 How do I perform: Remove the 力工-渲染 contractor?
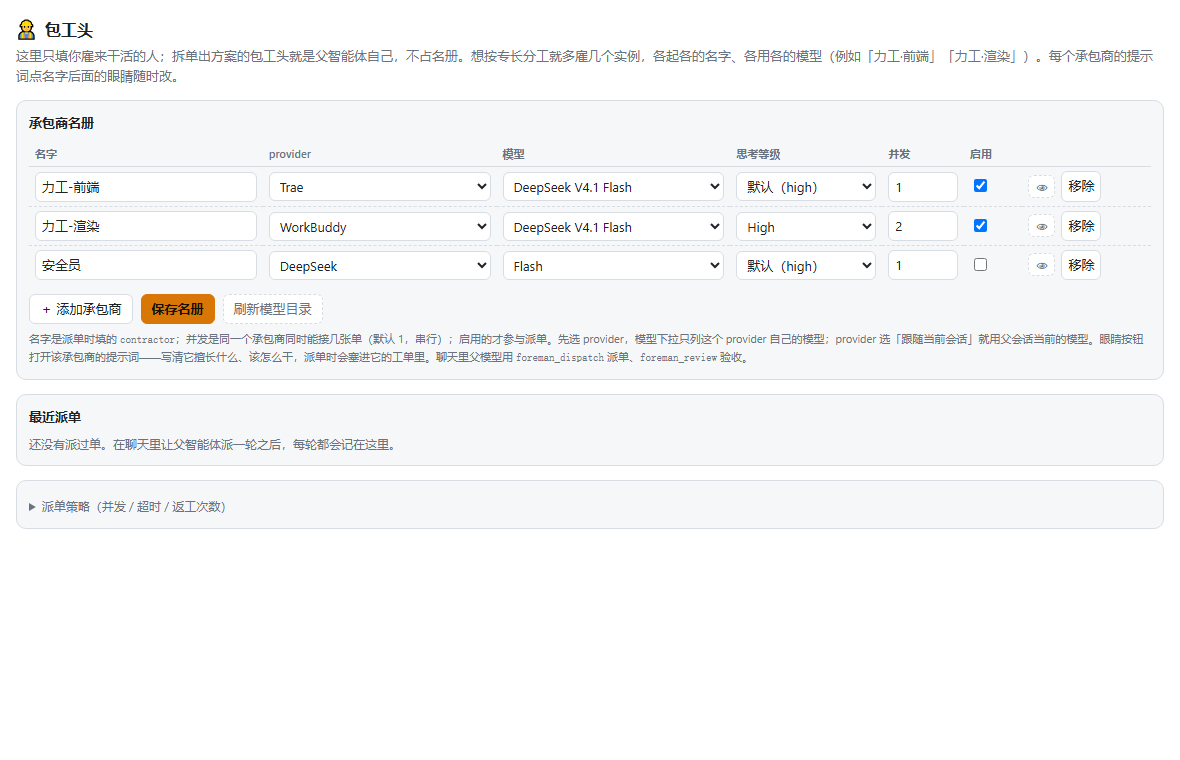[x=1081, y=226]
